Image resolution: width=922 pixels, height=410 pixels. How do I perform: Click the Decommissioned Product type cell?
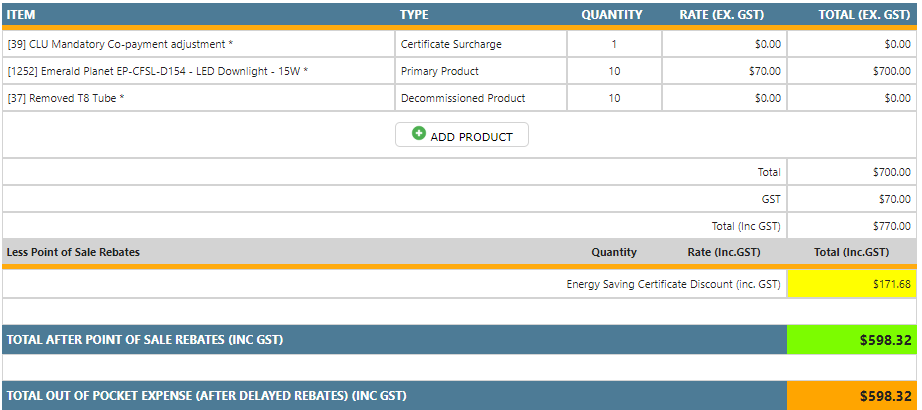pyautogui.click(x=463, y=98)
